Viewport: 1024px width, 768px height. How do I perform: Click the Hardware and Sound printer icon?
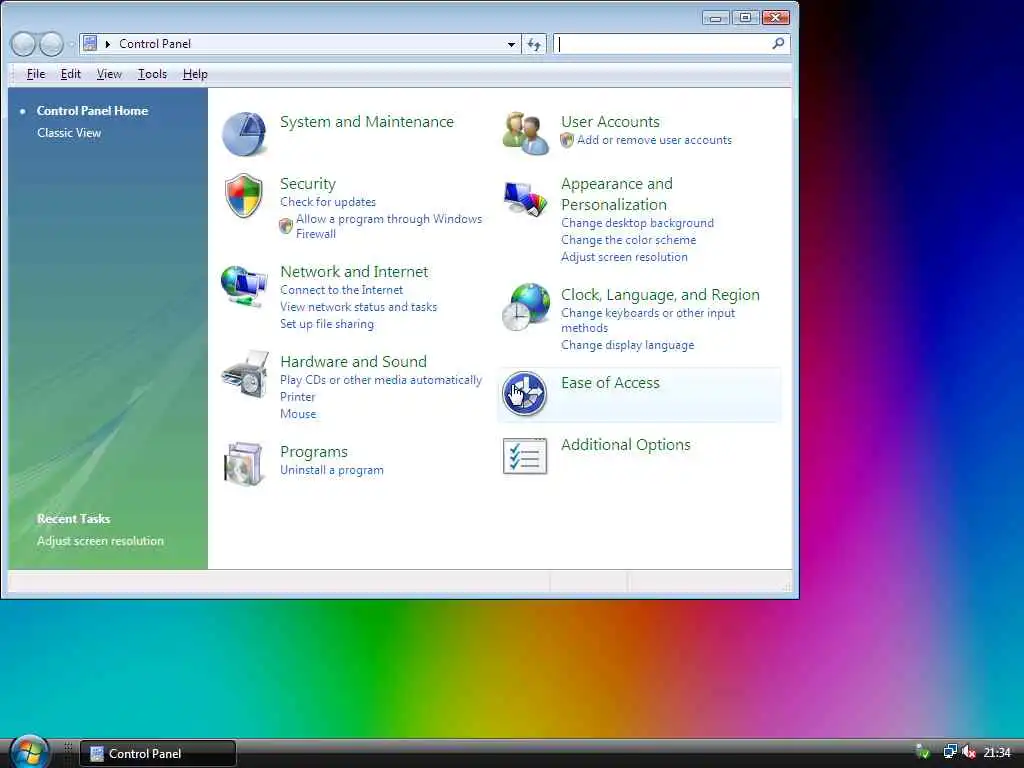(x=244, y=374)
